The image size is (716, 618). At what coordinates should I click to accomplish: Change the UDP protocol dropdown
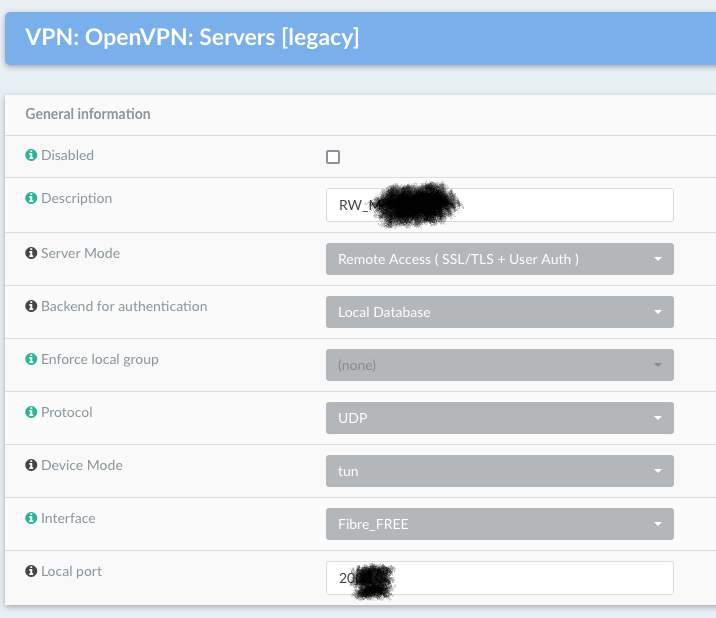click(x=499, y=418)
